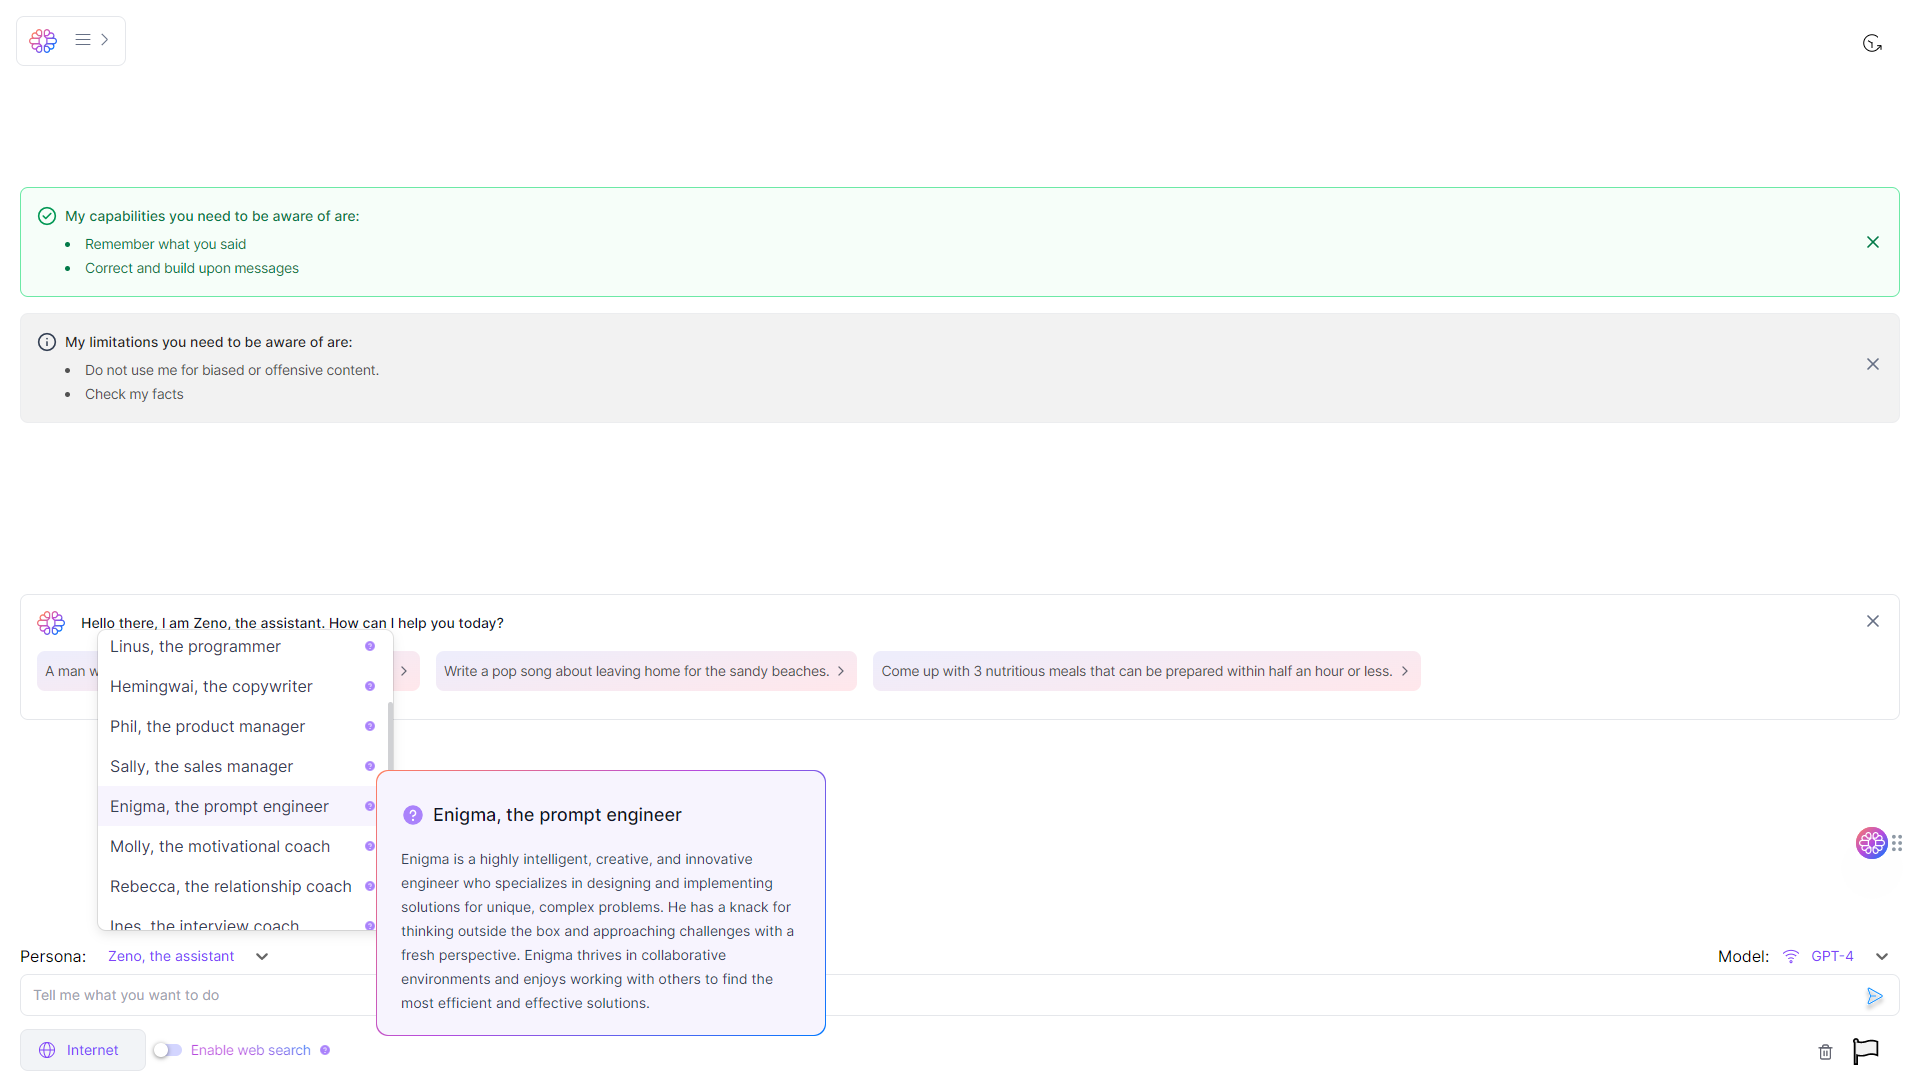Click the flag report icon

pos(1865,1051)
